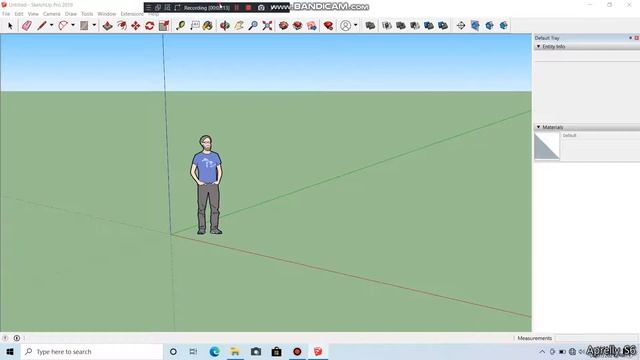Image resolution: width=640 pixels, height=360 pixels.
Task: Open the File menu
Action: 6,14
